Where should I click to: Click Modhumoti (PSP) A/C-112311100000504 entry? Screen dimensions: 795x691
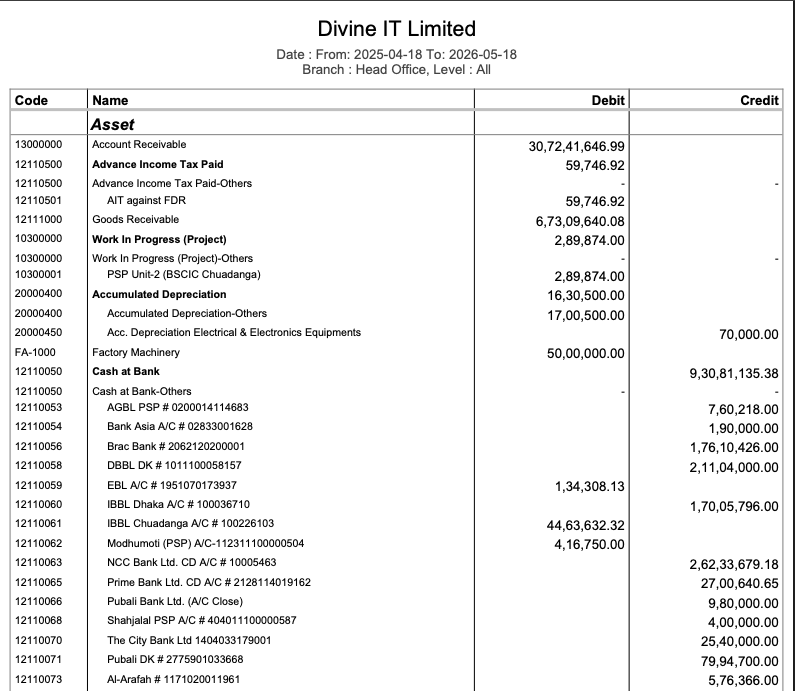tap(205, 543)
